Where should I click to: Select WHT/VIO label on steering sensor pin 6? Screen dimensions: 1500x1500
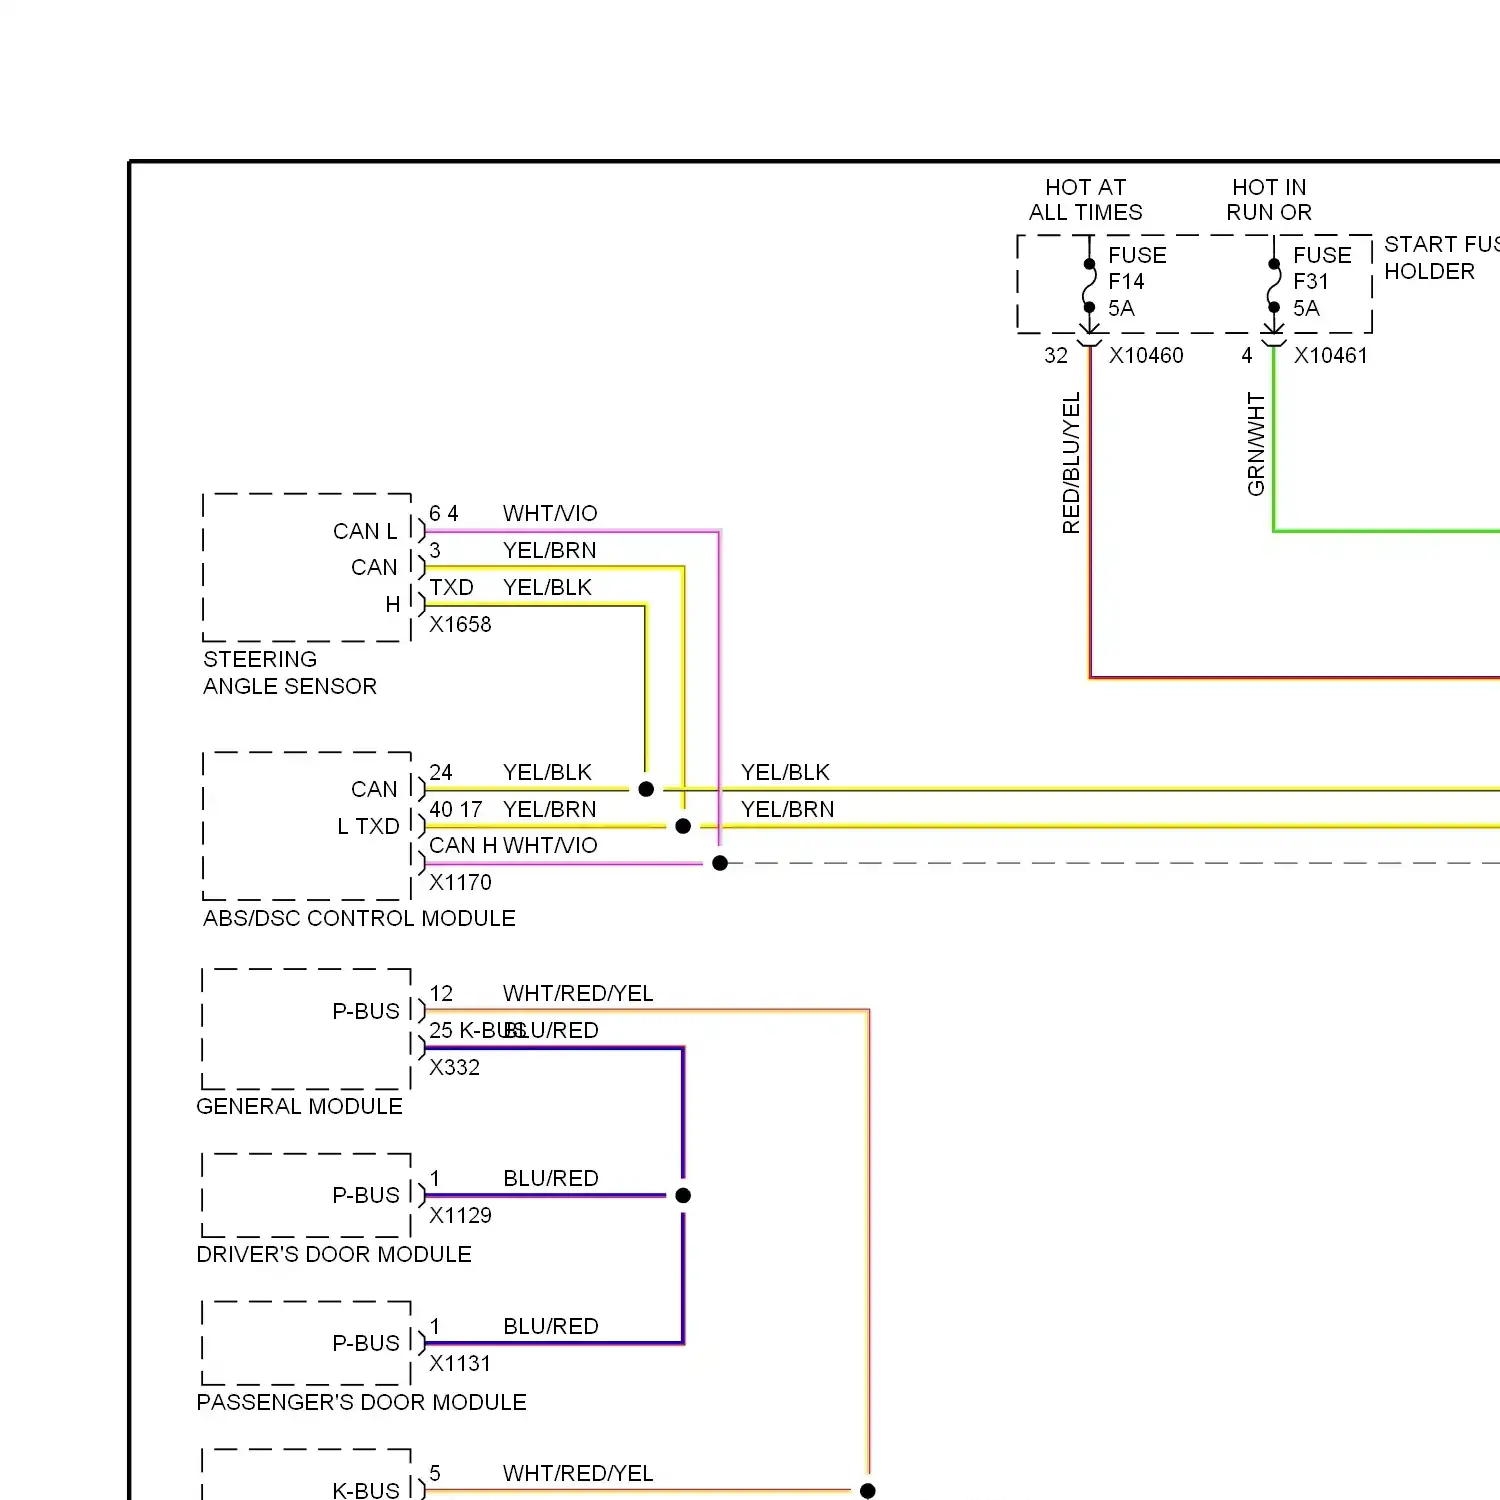[x=550, y=514]
